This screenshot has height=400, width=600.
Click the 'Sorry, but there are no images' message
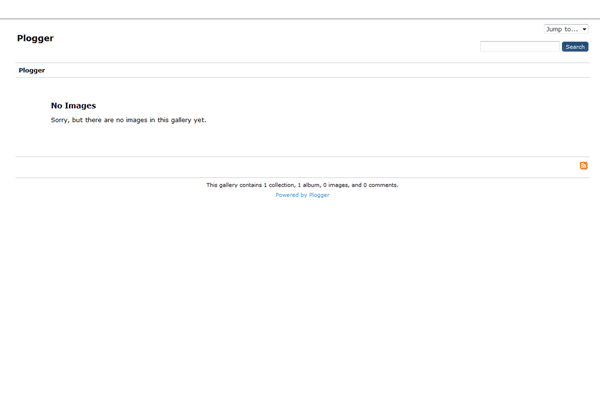(128, 120)
